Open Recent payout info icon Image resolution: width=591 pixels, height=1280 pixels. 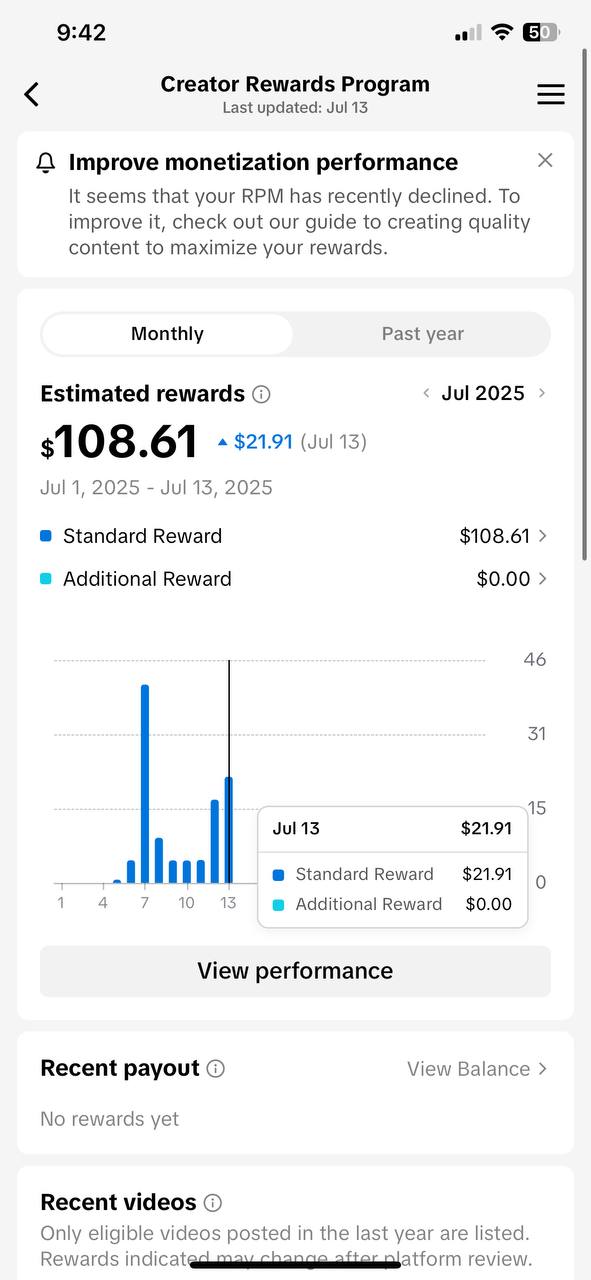point(216,1069)
